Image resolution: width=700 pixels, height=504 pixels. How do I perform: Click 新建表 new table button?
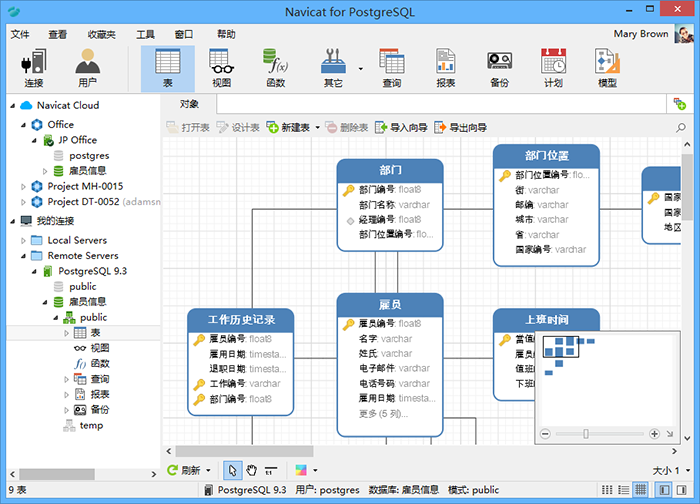(288, 128)
